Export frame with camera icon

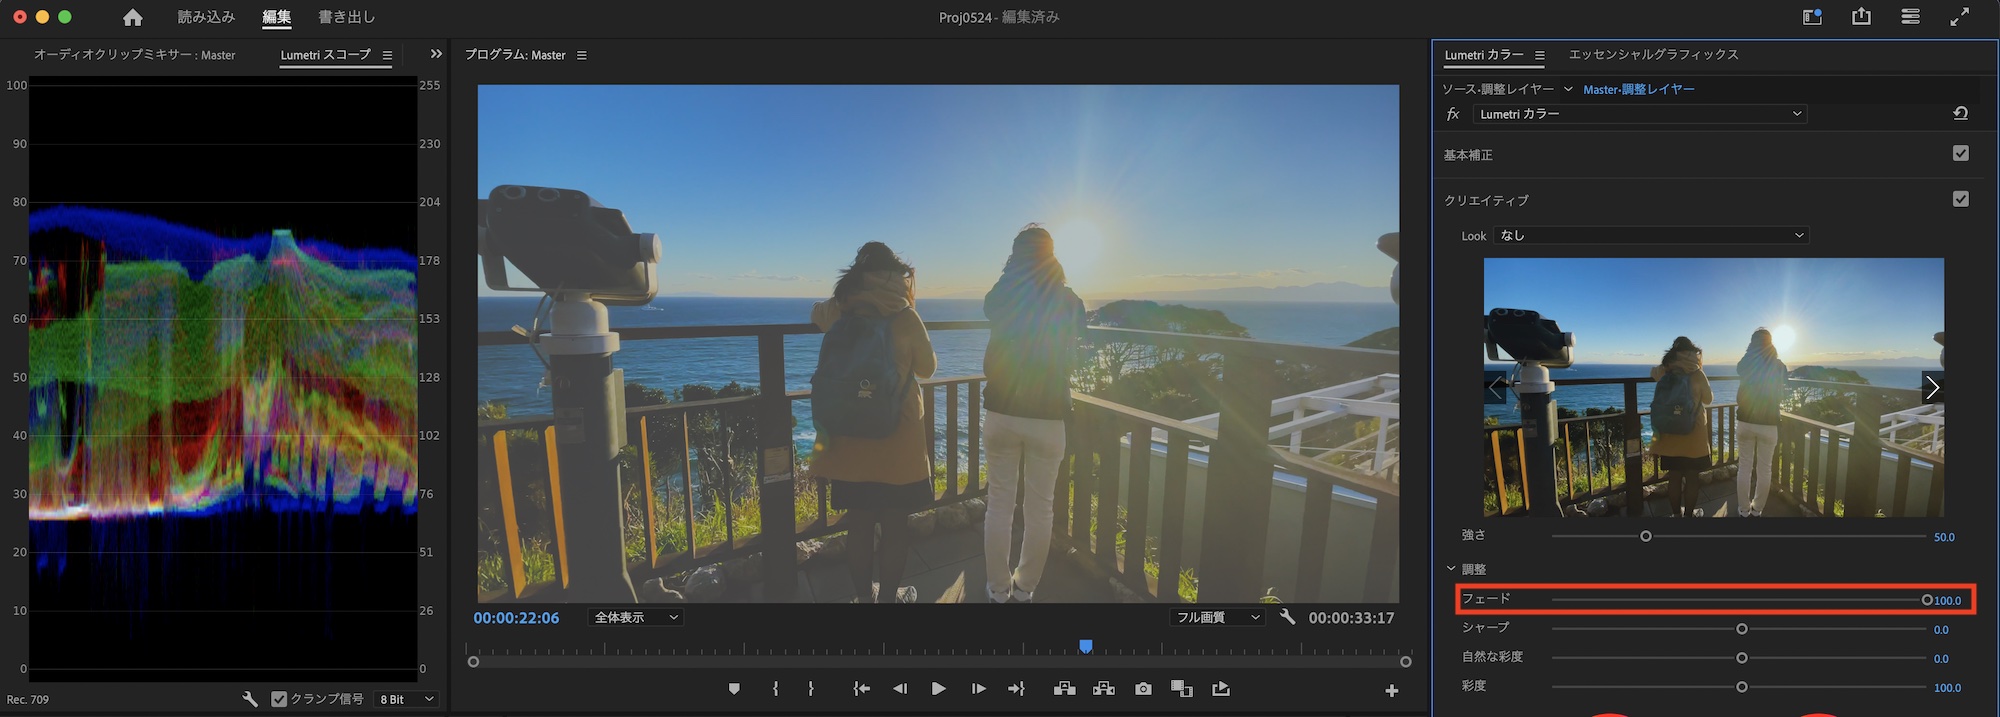point(1143,689)
